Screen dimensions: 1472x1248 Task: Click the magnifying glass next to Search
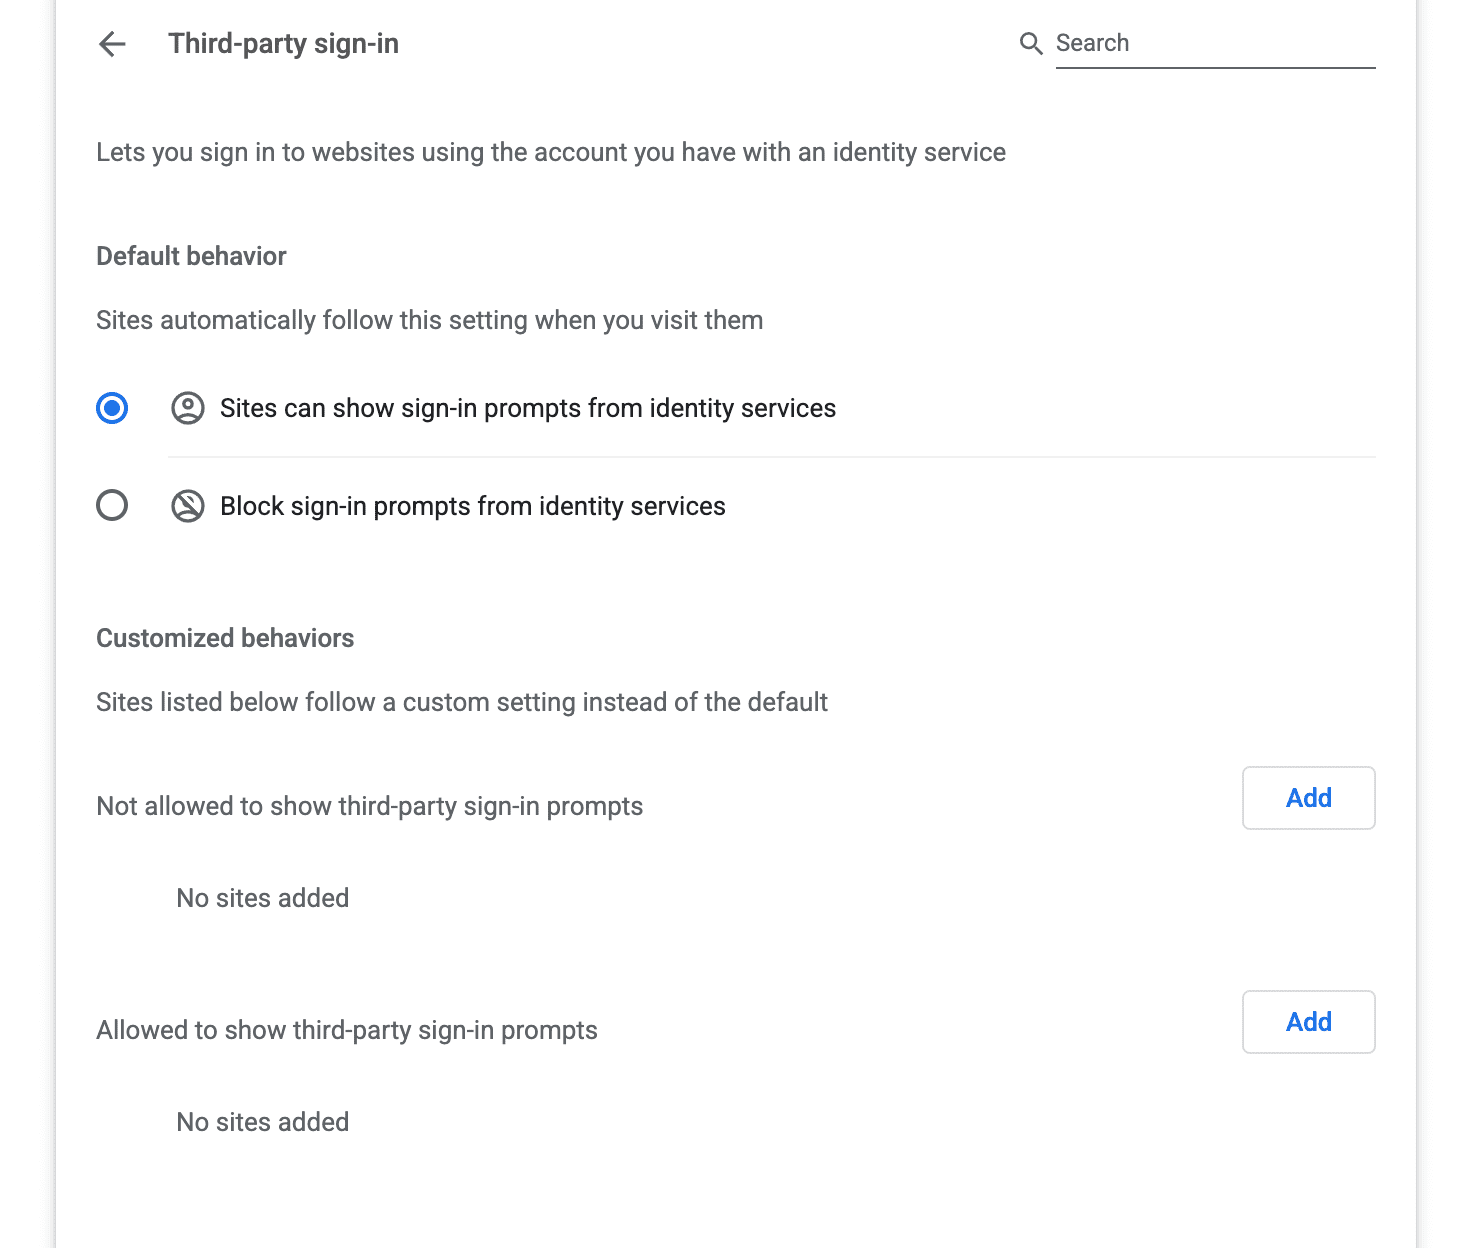point(1031,44)
